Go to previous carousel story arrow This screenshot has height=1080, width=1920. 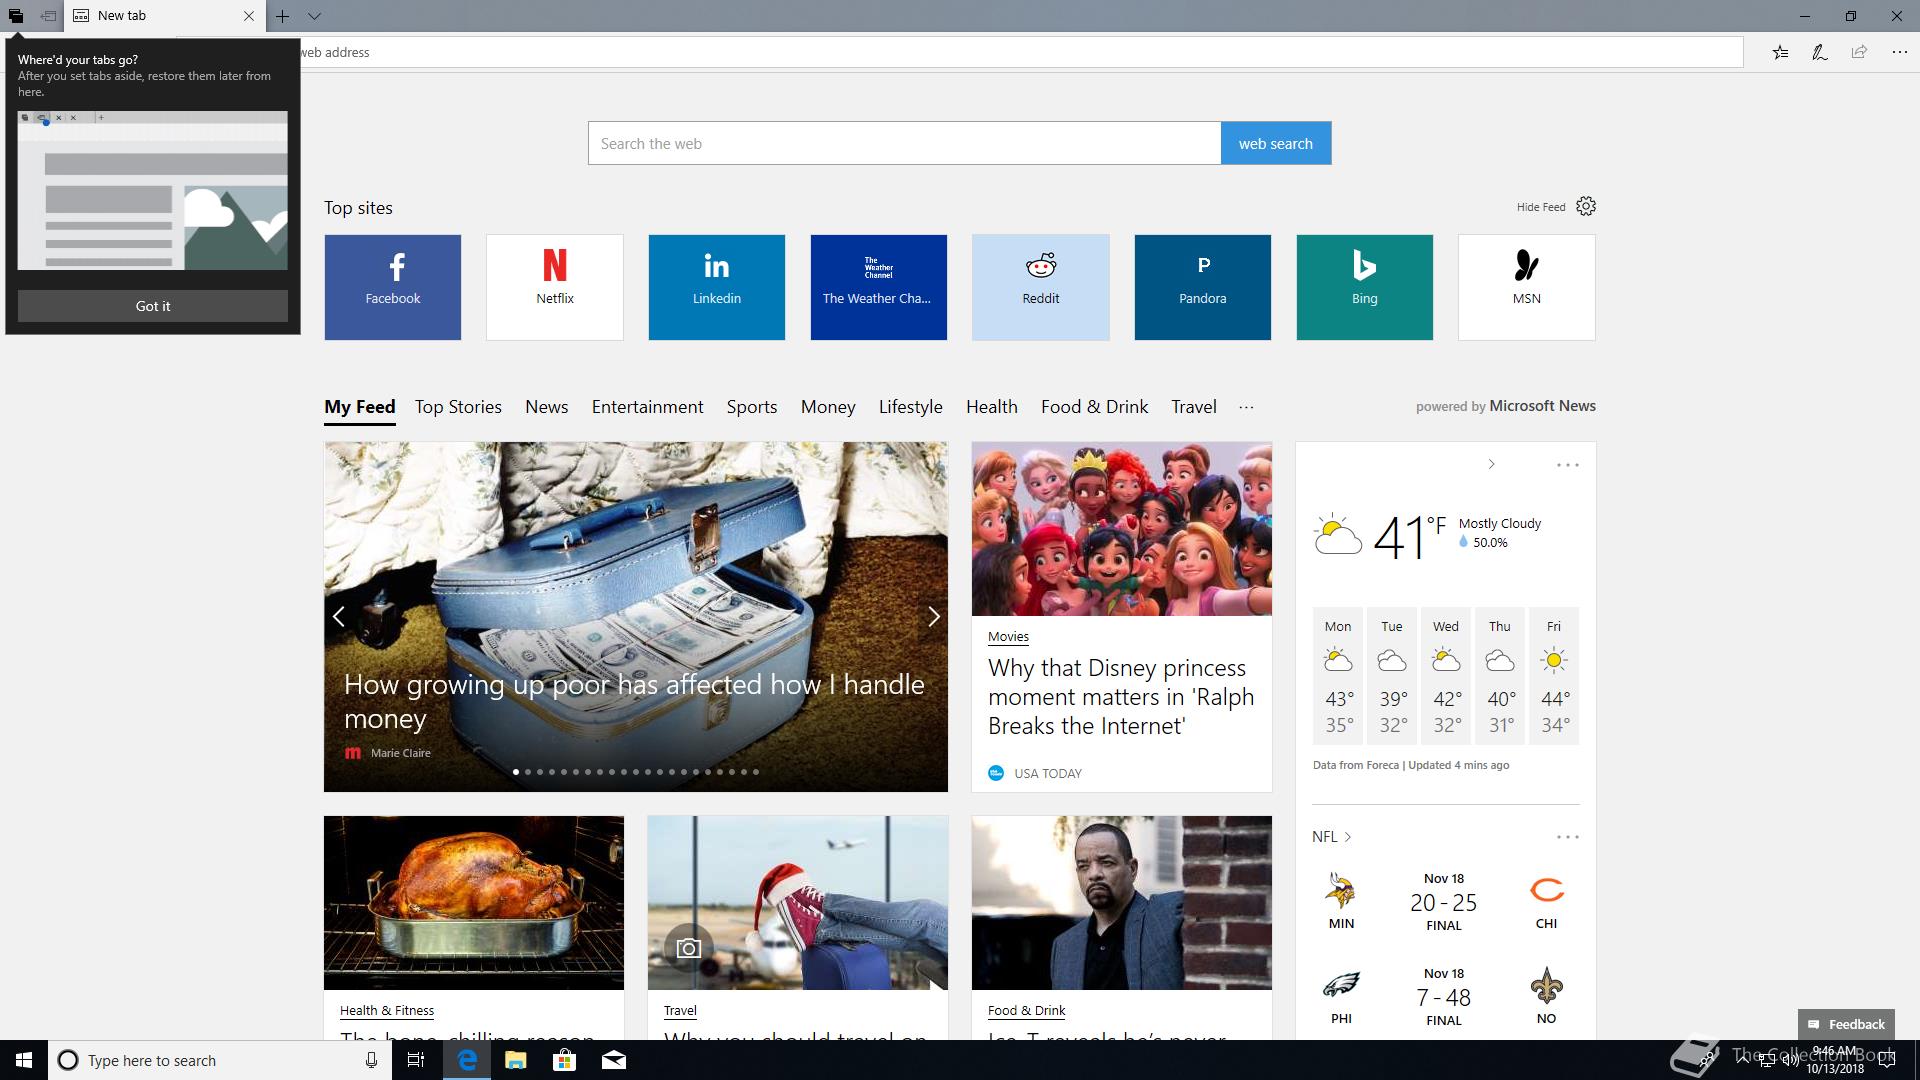click(x=339, y=617)
